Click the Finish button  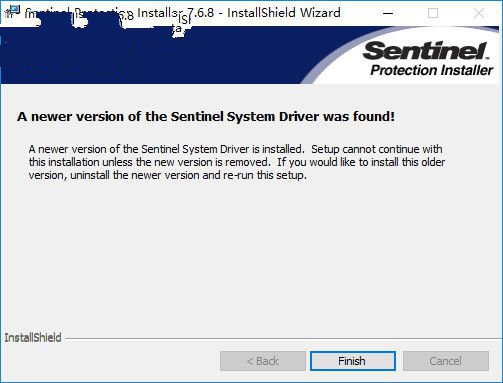tap(353, 361)
